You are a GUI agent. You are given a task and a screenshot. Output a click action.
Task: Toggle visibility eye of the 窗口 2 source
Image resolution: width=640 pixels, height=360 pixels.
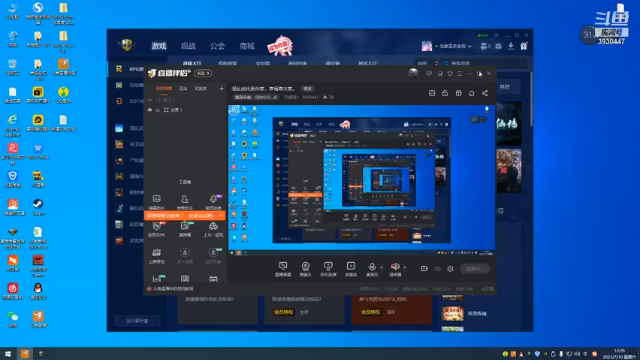tap(150, 100)
